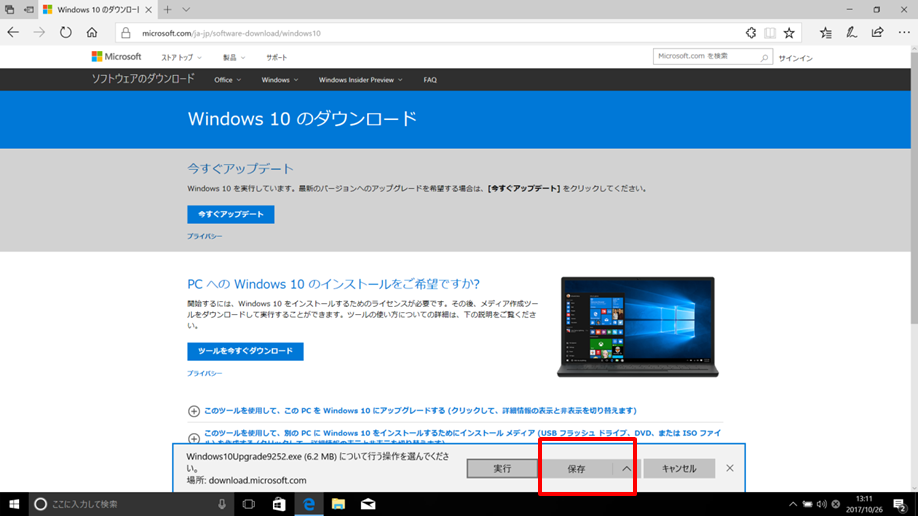
Task: Click the address bar URL
Action: tap(231, 33)
